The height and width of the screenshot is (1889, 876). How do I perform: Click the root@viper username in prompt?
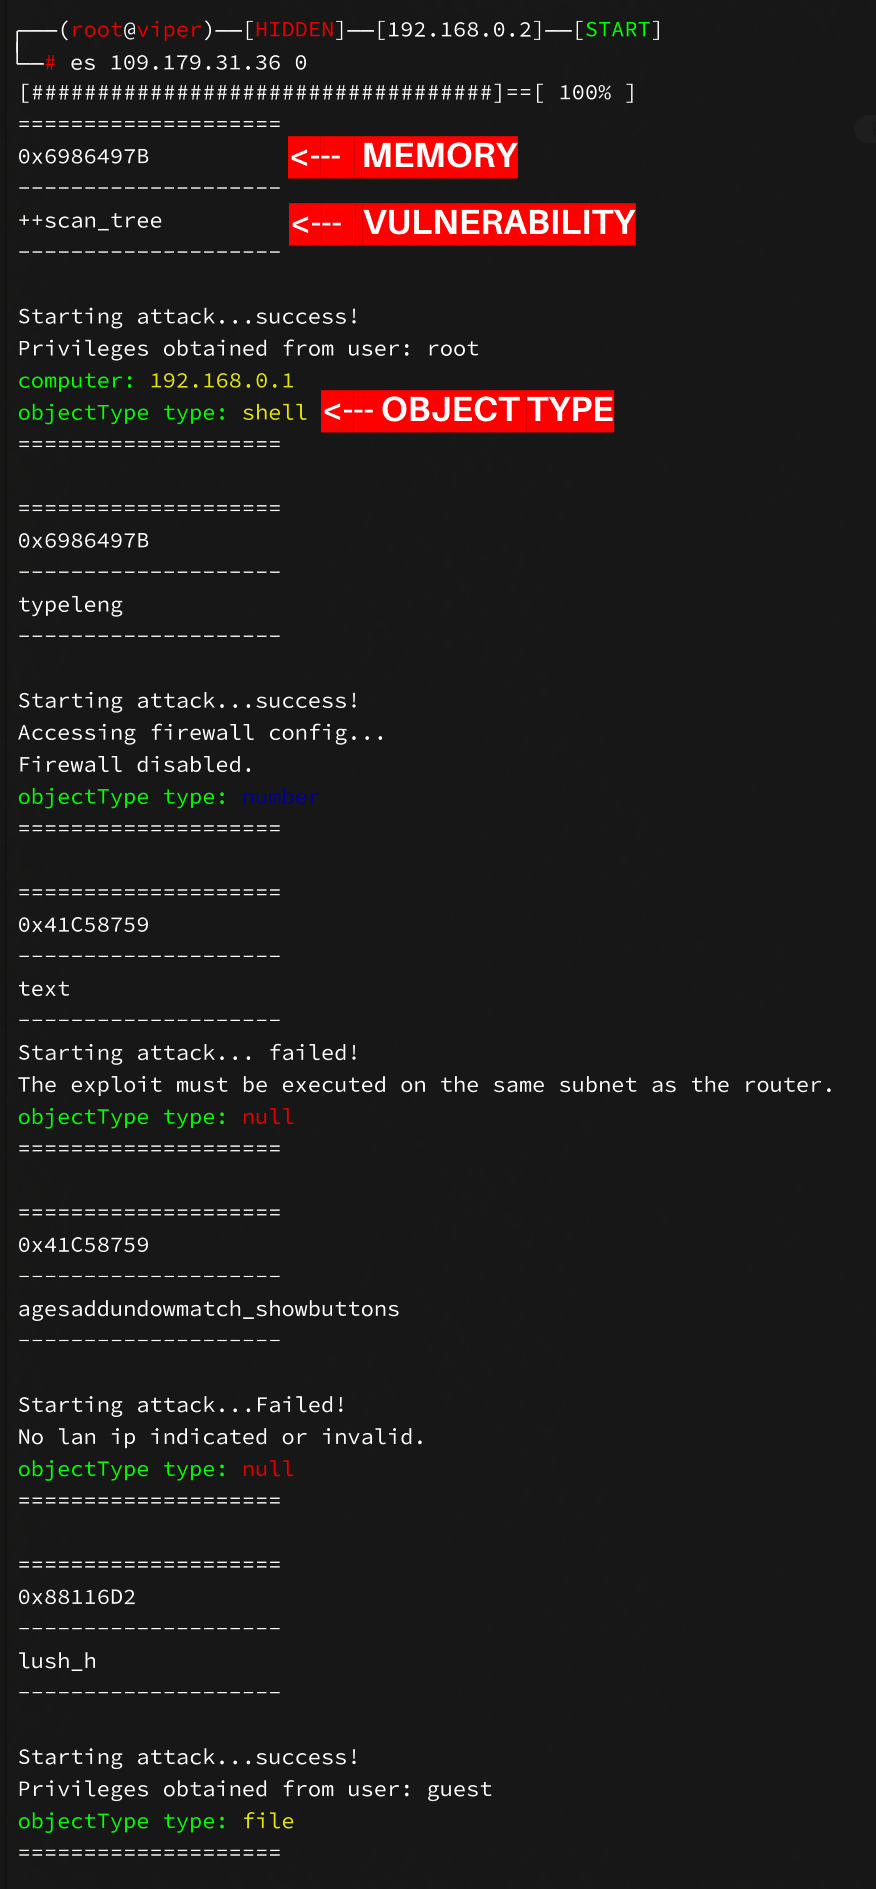pyautogui.click(x=136, y=30)
